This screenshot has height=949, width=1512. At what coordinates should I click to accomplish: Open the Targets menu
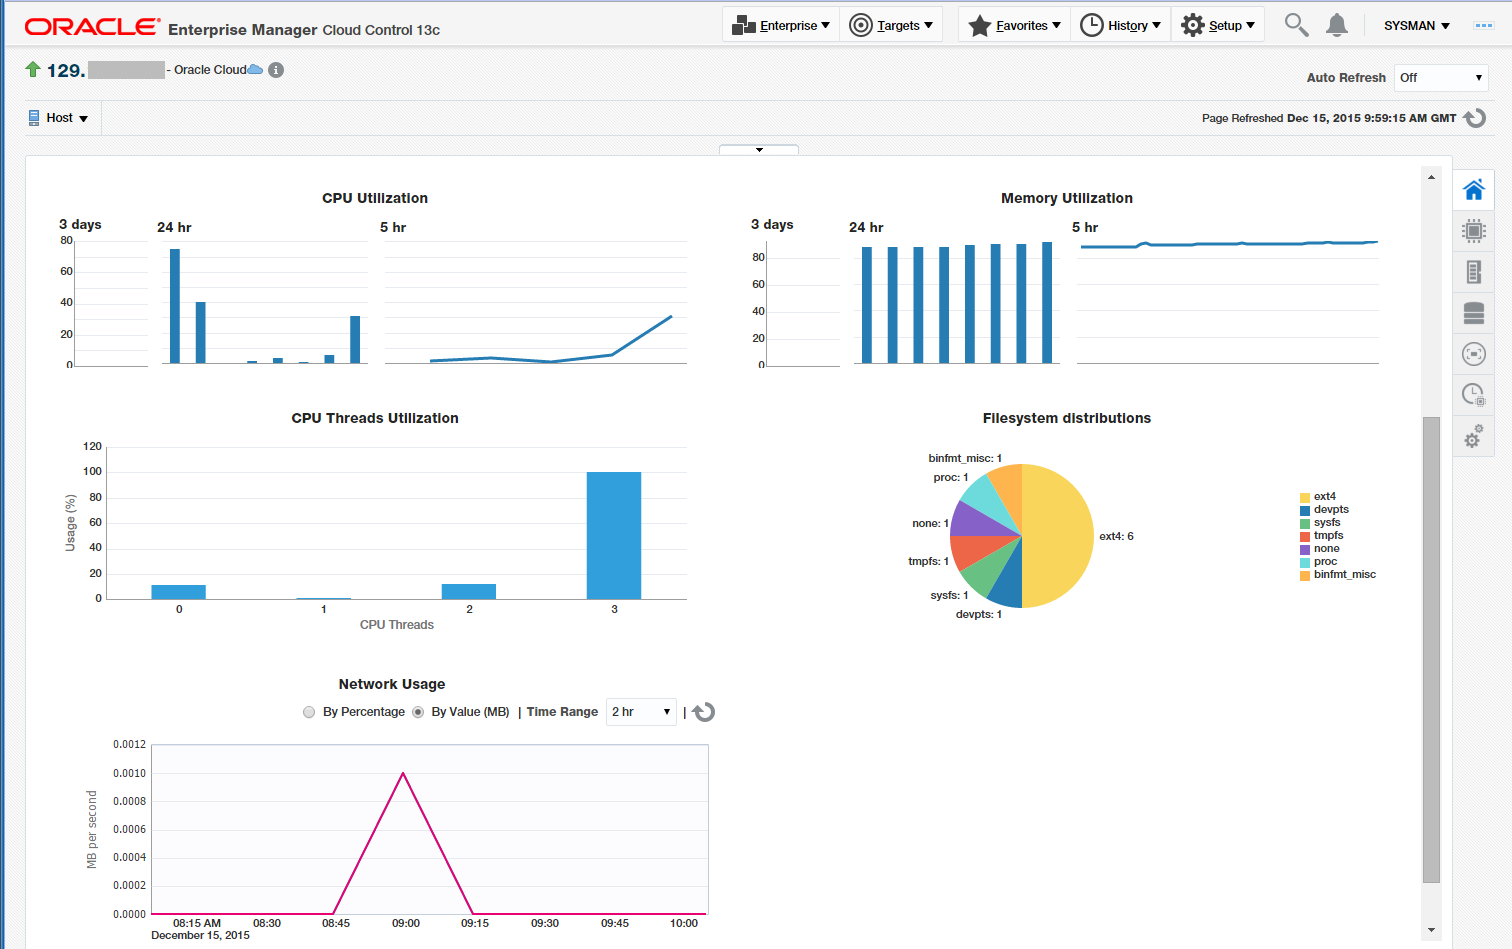tap(891, 25)
